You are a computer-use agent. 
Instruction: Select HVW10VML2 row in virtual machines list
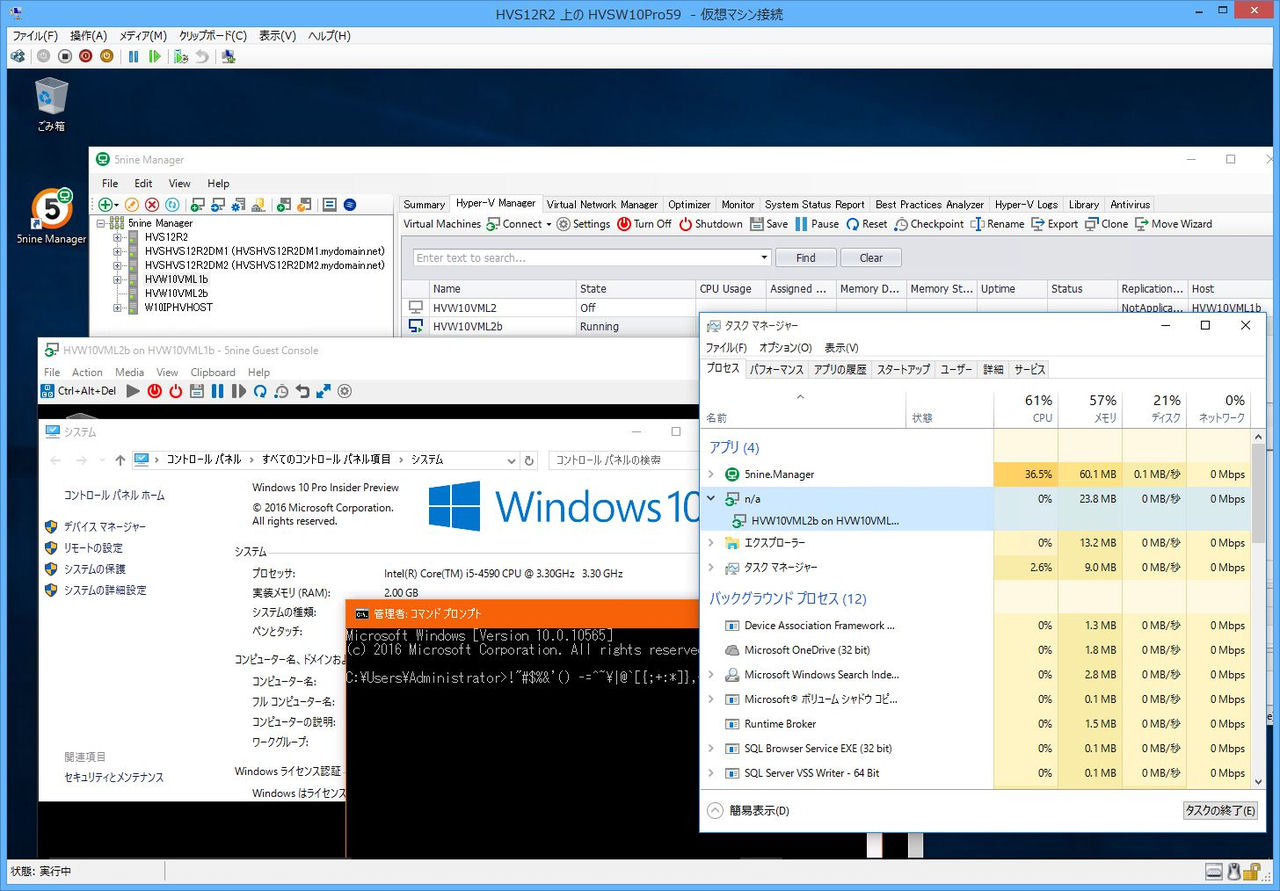coord(550,308)
